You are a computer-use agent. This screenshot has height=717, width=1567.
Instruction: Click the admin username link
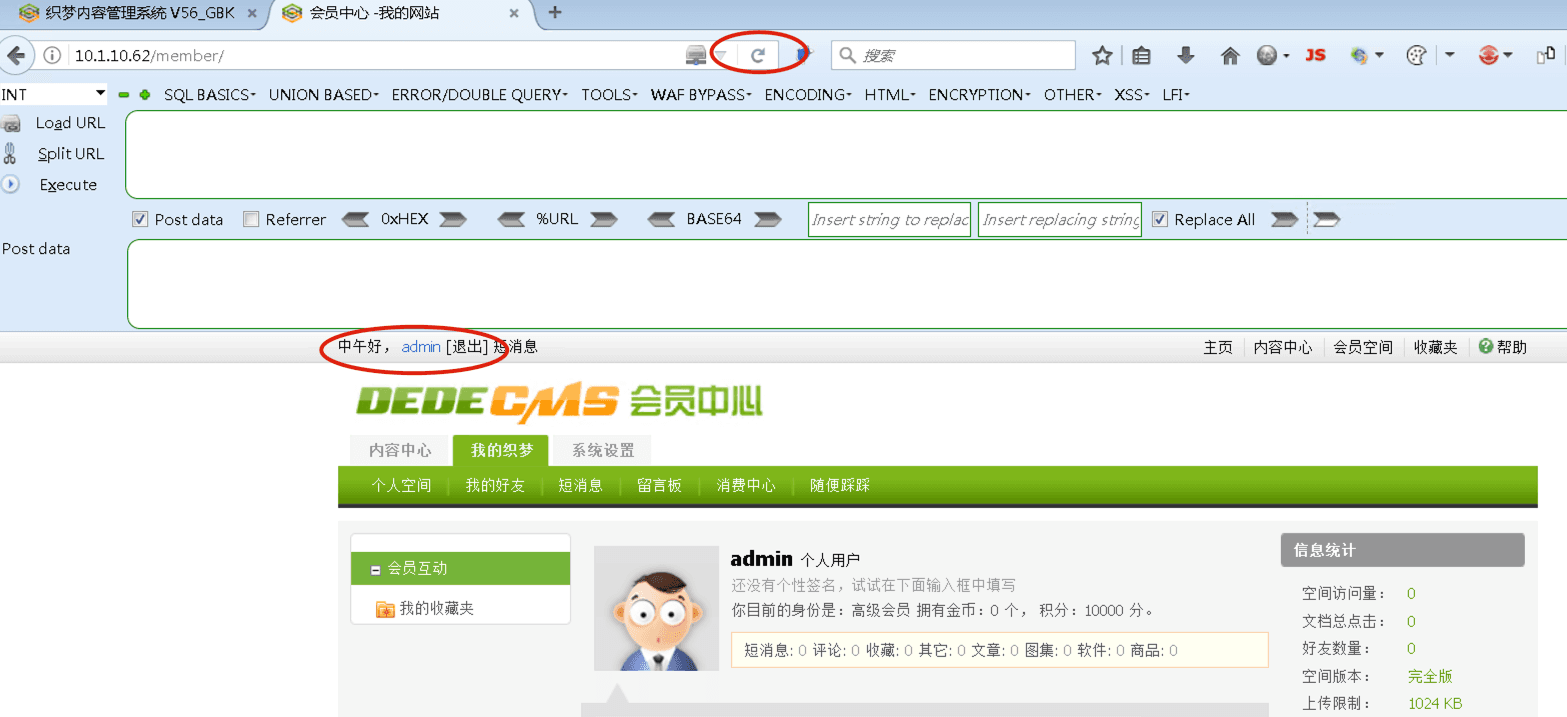pos(421,347)
